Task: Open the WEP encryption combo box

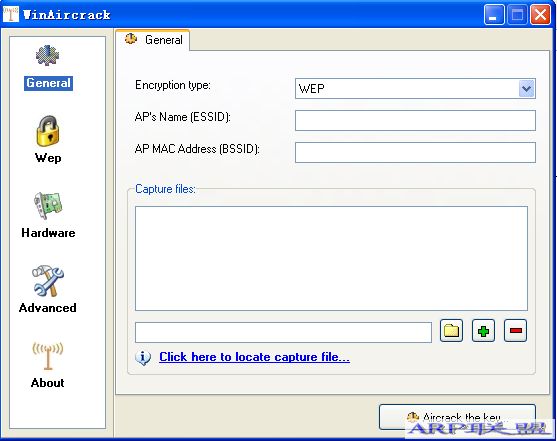Action: click(x=415, y=89)
